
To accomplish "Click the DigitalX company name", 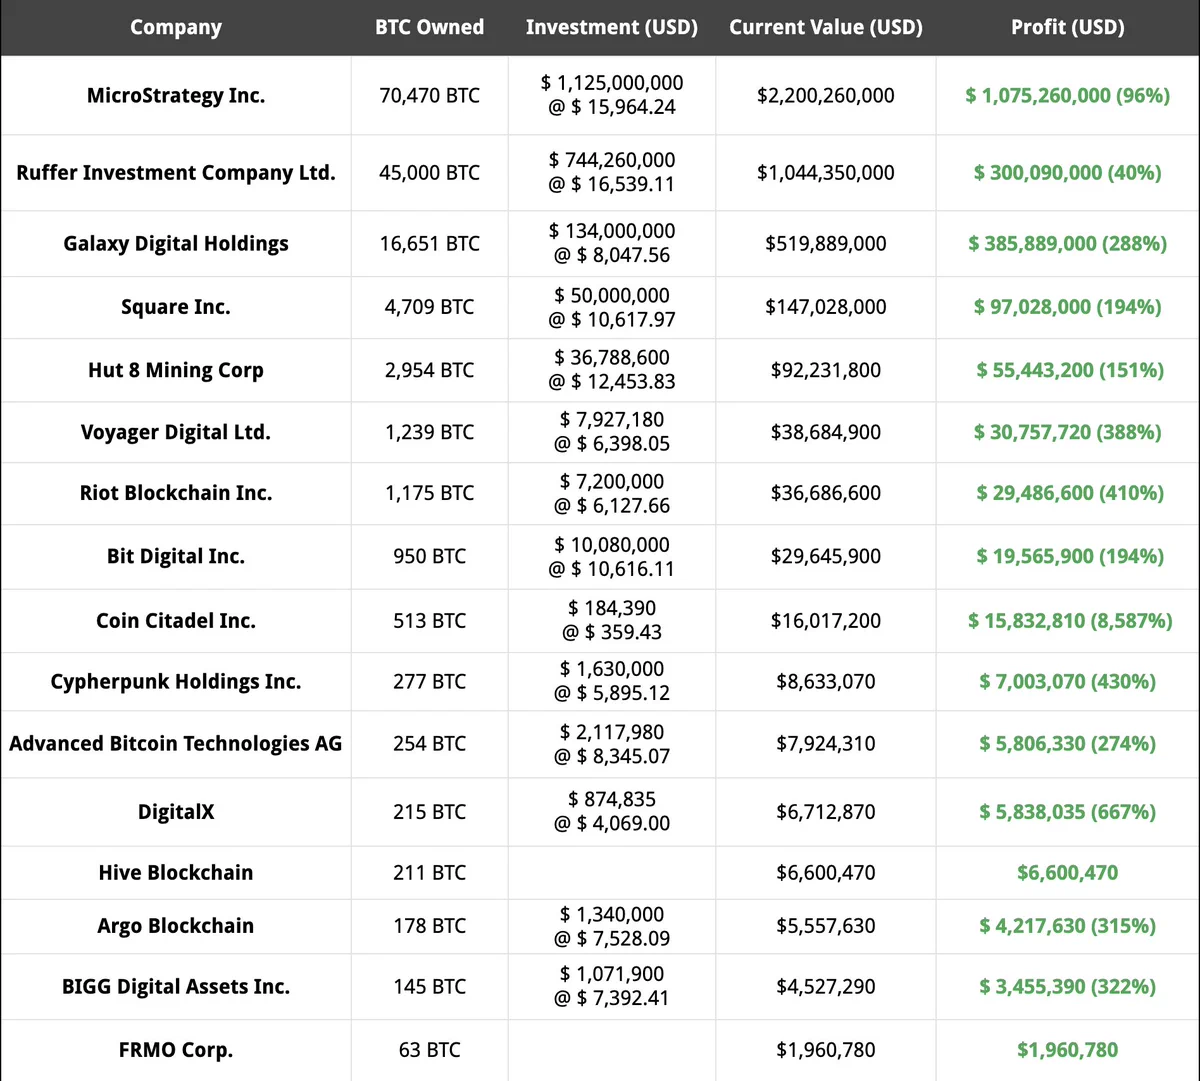I will pyautogui.click(x=176, y=812).
